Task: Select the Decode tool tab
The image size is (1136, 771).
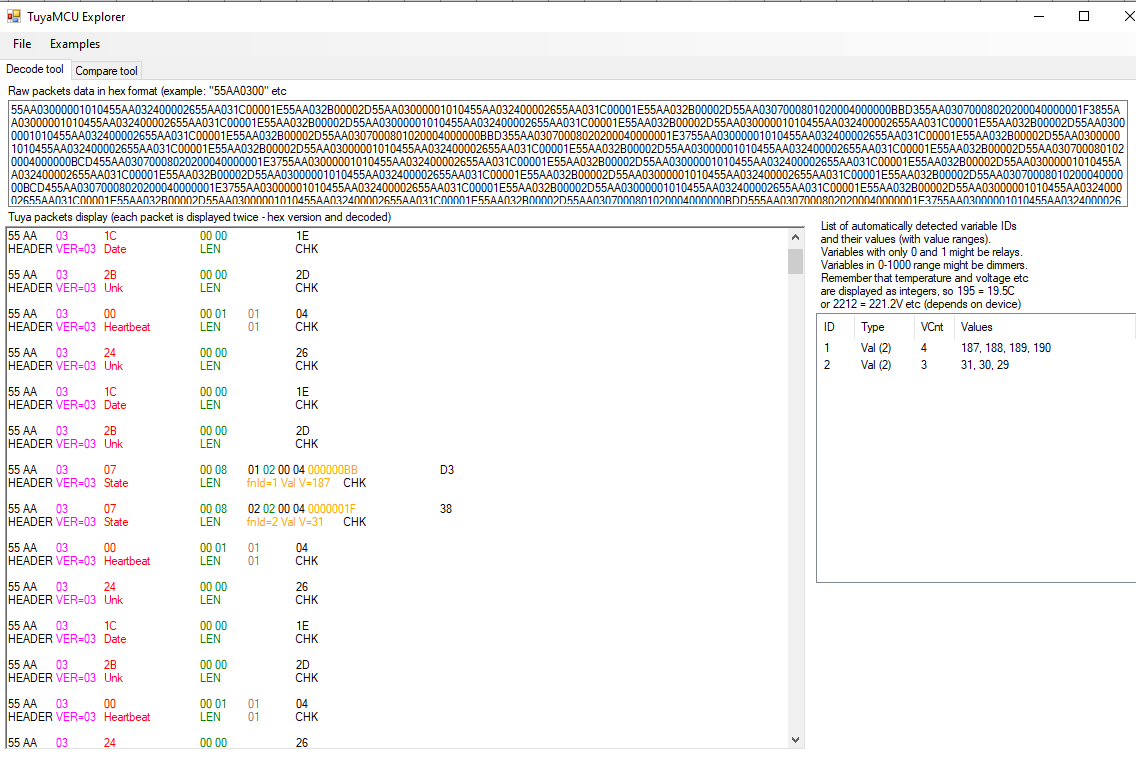Action: [x=34, y=69]
